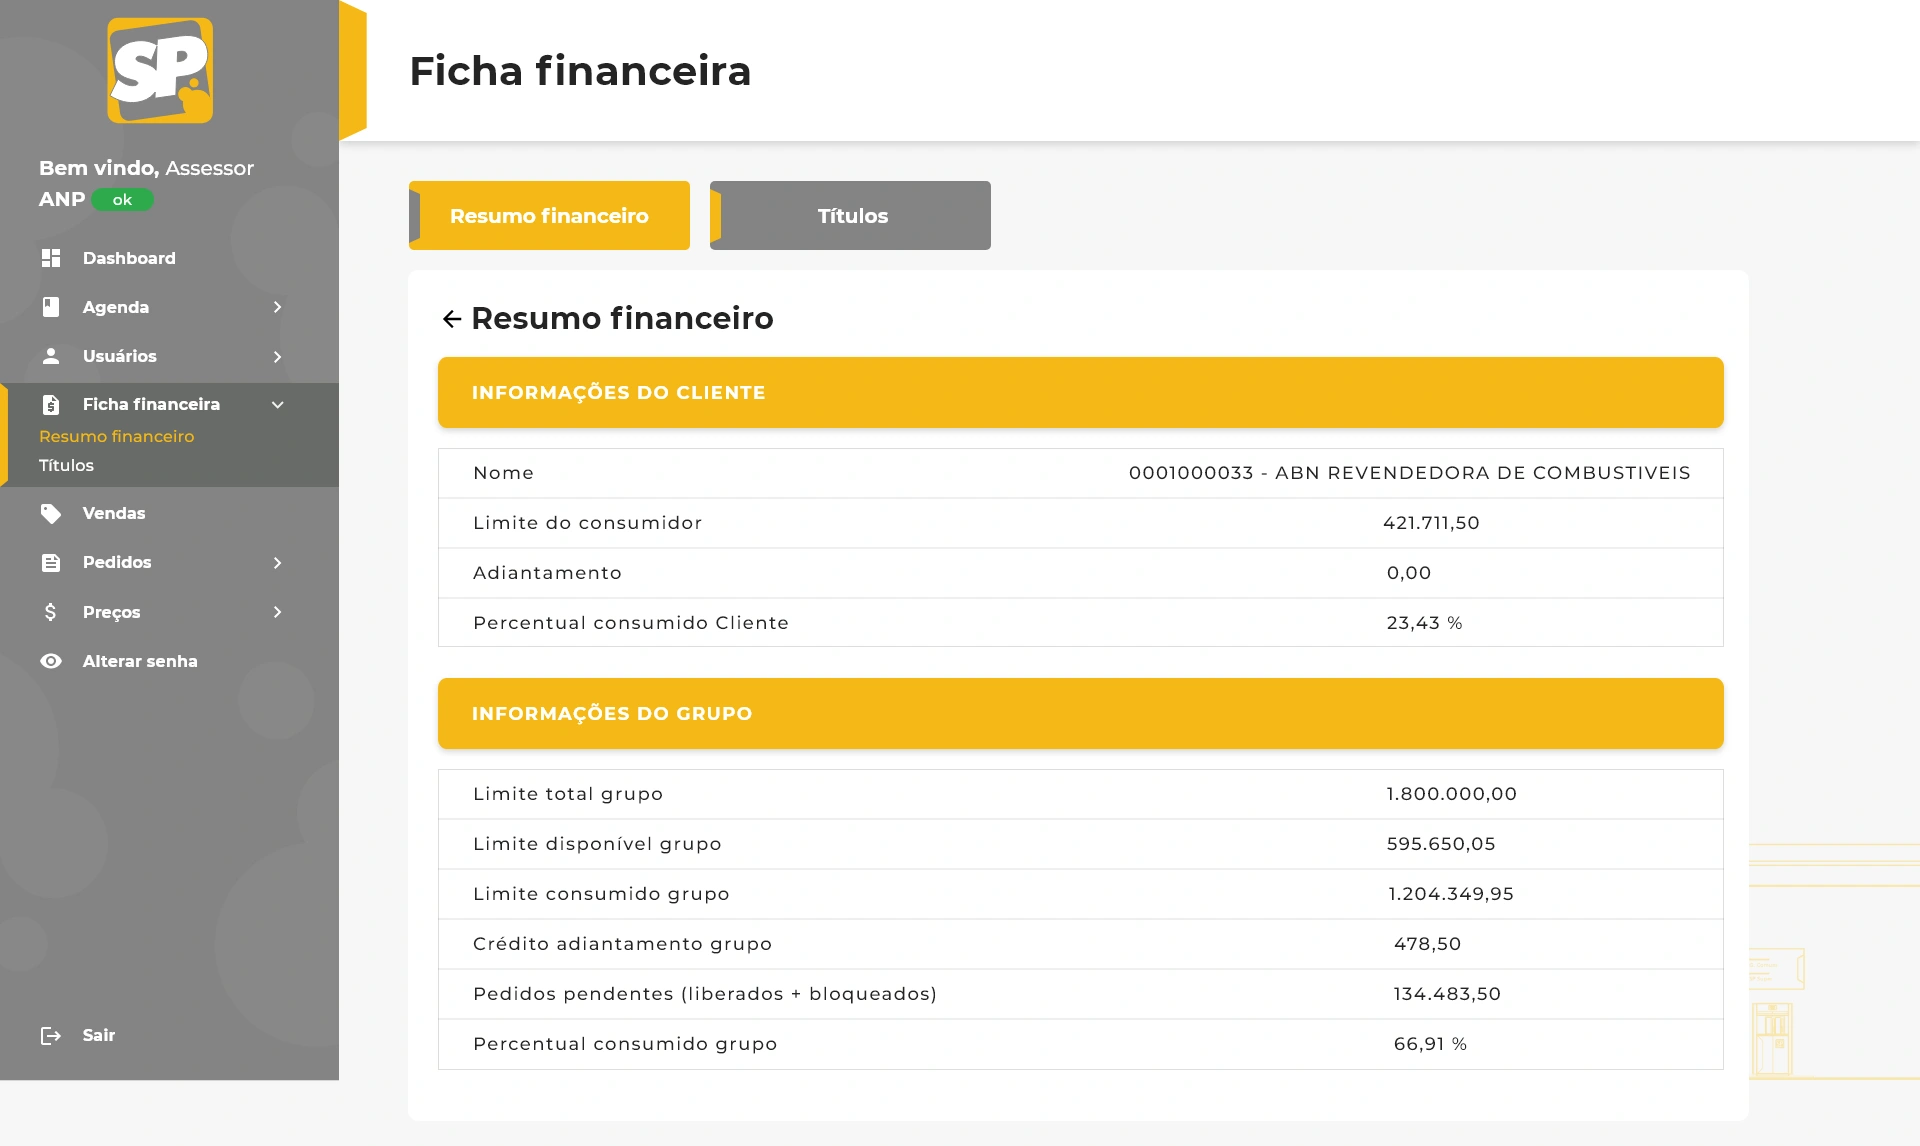Click the Vendas tag icon
This screenshot has height=1146, width=1920.
point(51,514)
